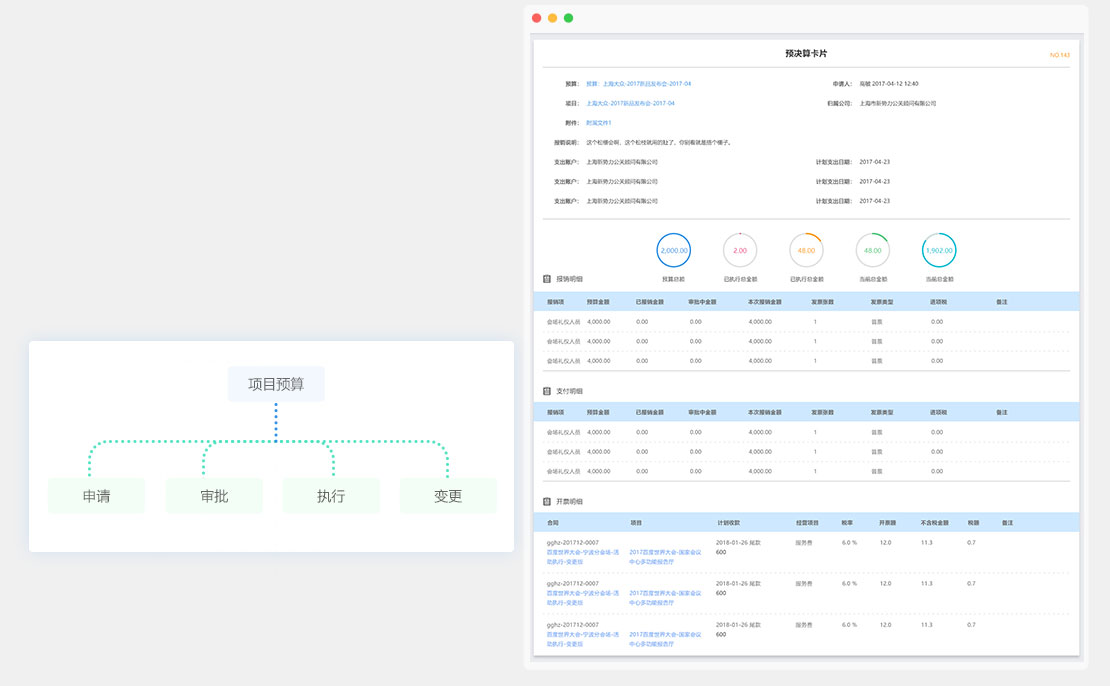The width and height of the screenshot is (1110, 686).
Task: Select the 申请 box in the diagram
Action: pos(97,496)
